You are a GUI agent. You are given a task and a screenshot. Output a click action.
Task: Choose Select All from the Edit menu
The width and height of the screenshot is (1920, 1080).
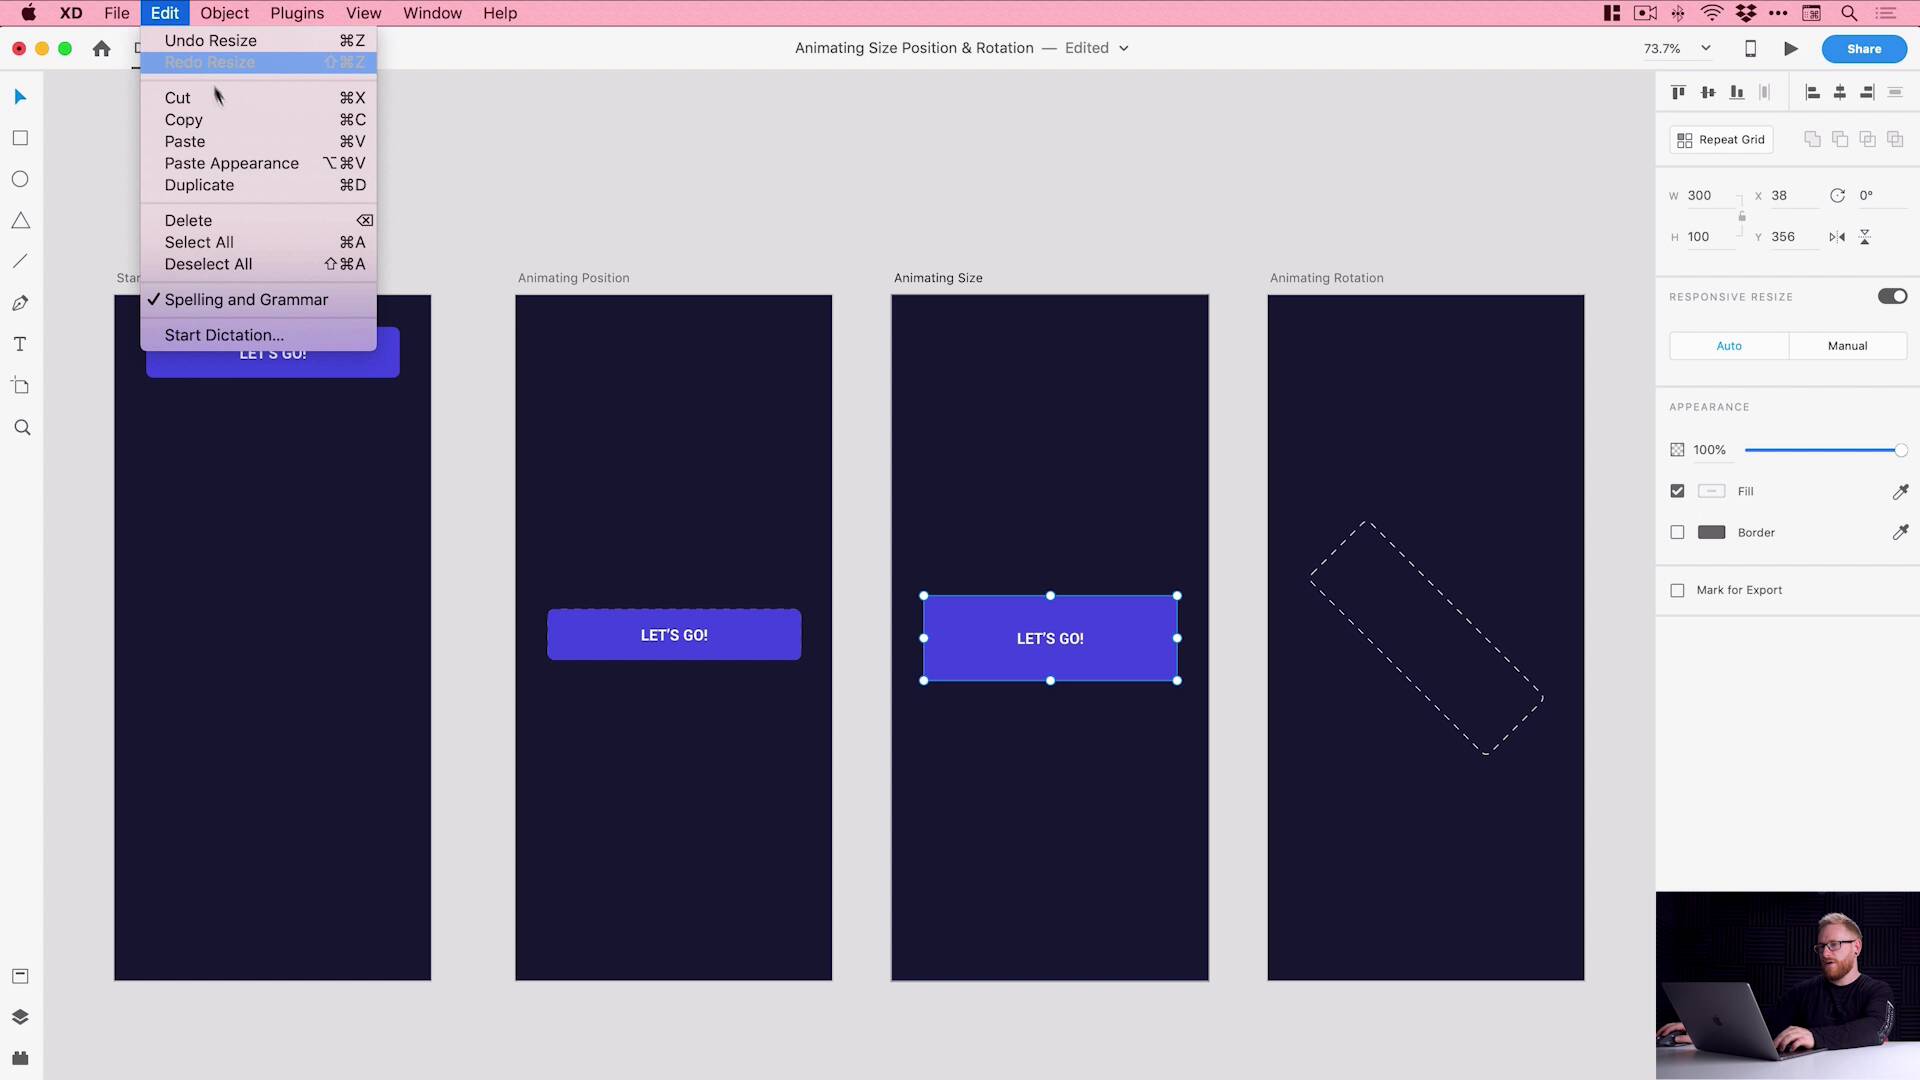coord(199,242)
